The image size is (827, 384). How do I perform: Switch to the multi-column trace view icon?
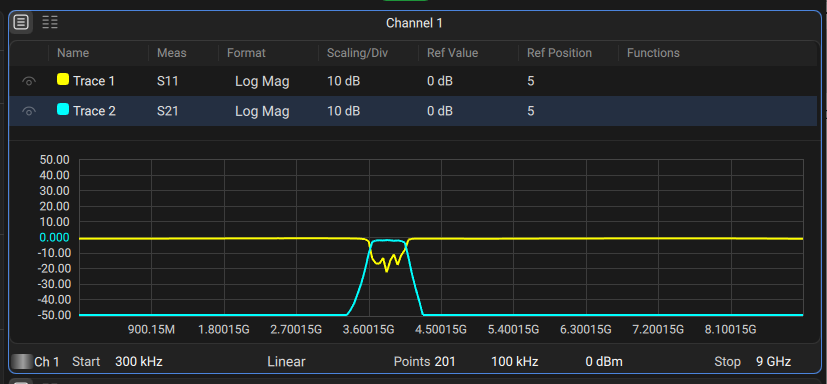tap(50, 22)
